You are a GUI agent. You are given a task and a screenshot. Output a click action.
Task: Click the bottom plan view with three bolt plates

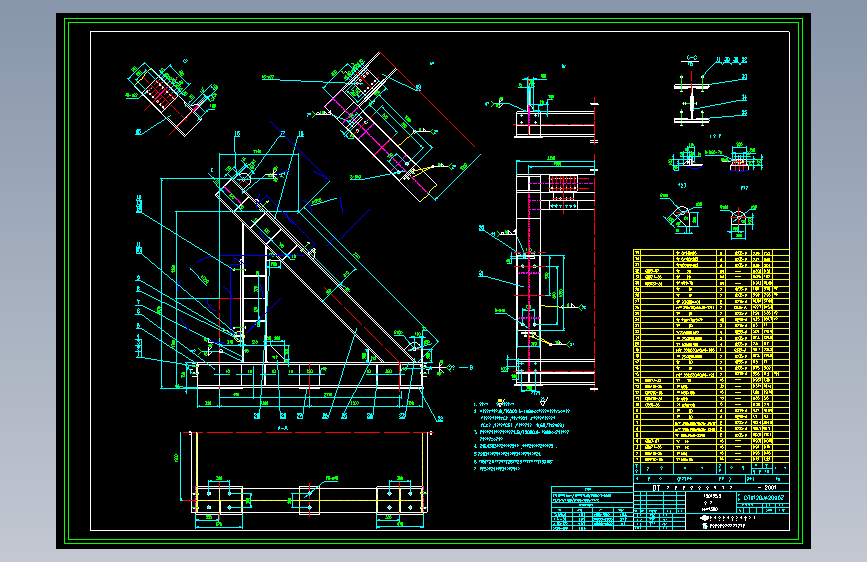[x=304, y=478]
